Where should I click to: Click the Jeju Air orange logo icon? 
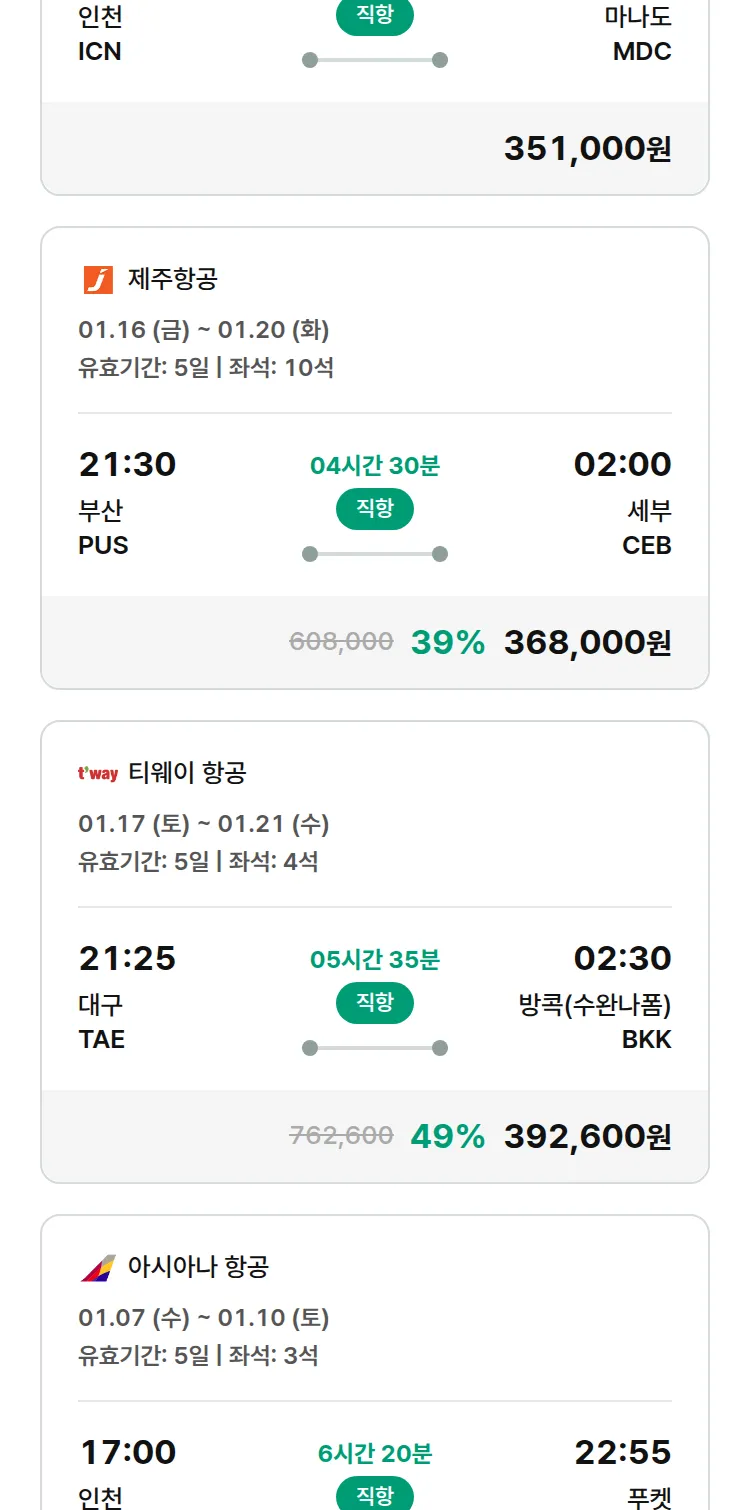[x=98, y=280]
